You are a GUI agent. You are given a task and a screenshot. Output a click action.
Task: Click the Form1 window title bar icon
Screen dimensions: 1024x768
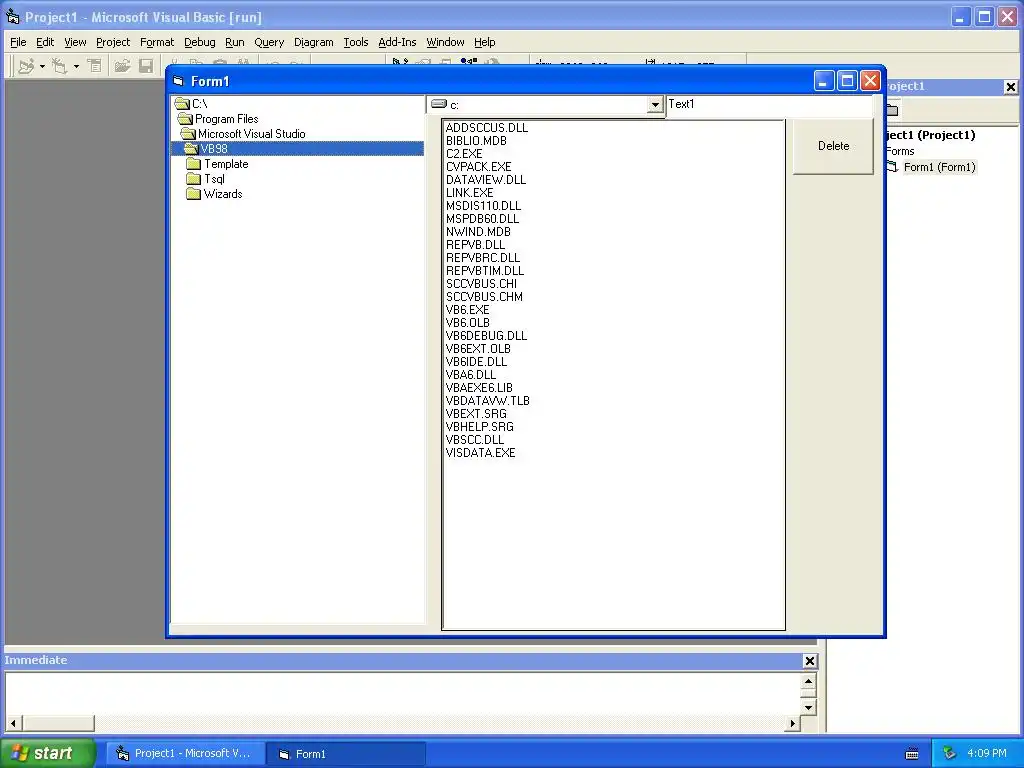pyautogui.click(x=178, y=81)
